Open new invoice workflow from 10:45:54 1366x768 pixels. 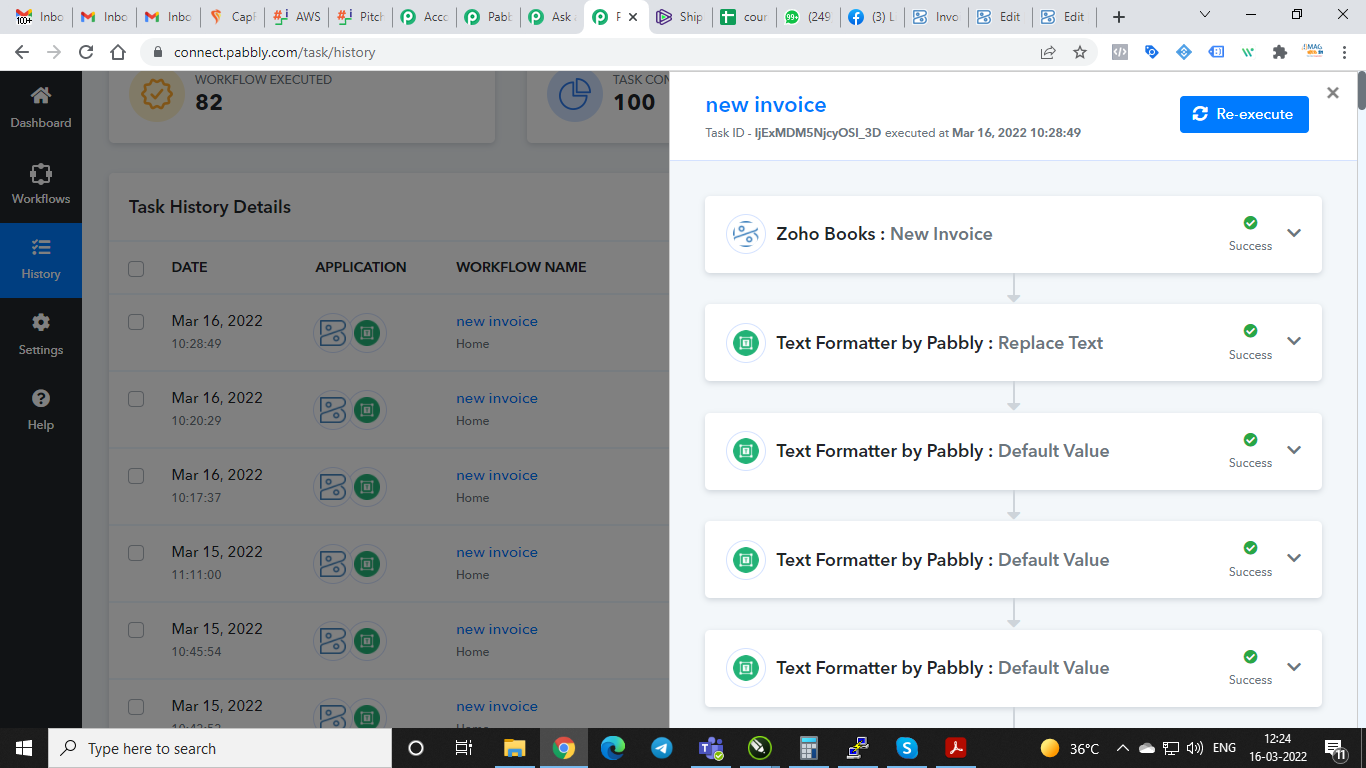[497, 629]
